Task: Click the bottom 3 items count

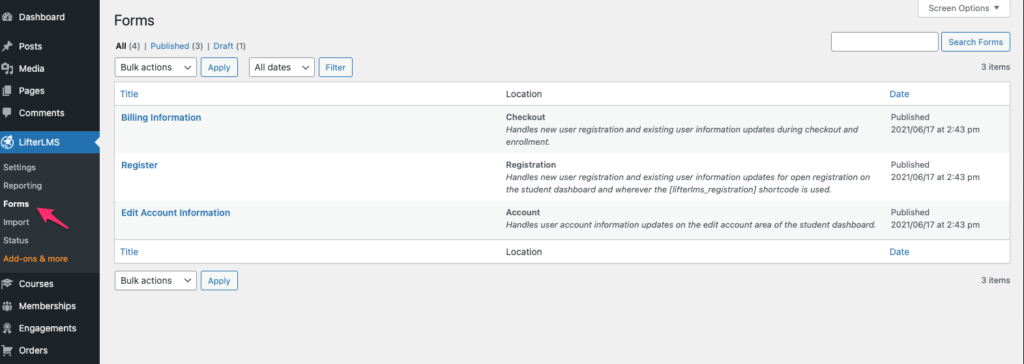Action: tap(995, 280)
